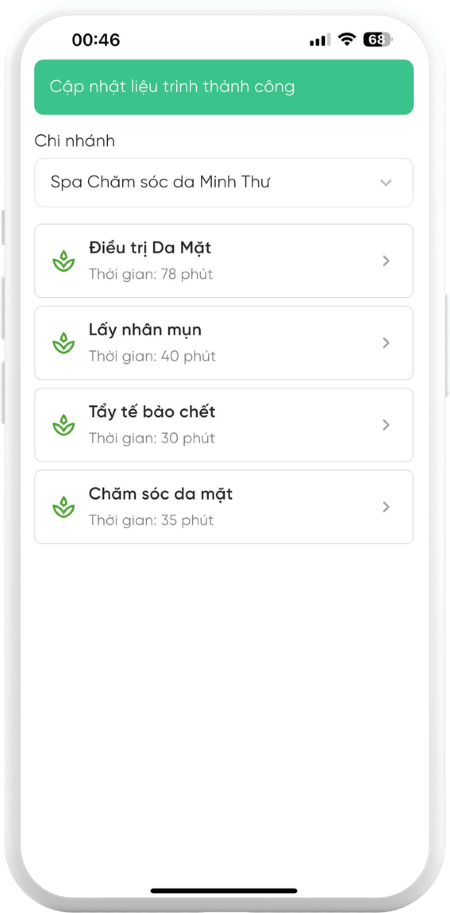Tap the leaf icon beside Chăm sóc da mặt
The image size is (450, 913).
click(x=63, y=507)
